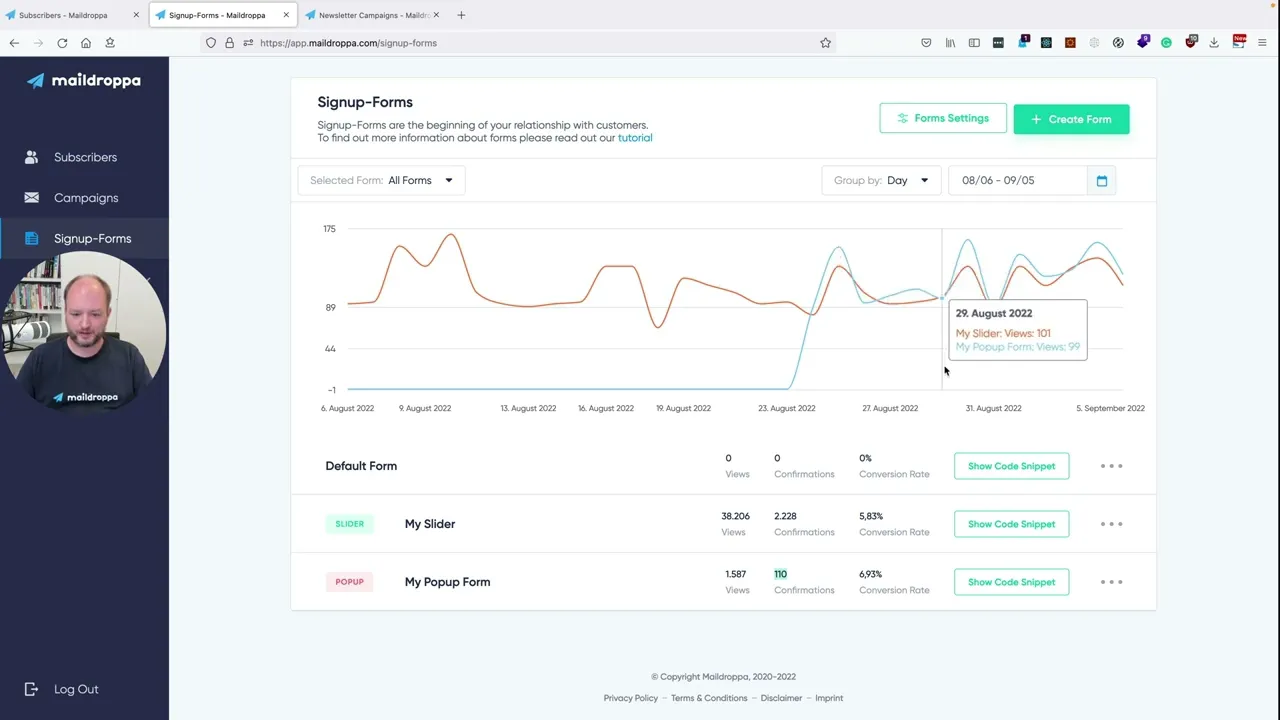The width and height of the screenshot is (1280, 720).
Task: Open three-dot menu for My Slider
Action: (1111, 524)
